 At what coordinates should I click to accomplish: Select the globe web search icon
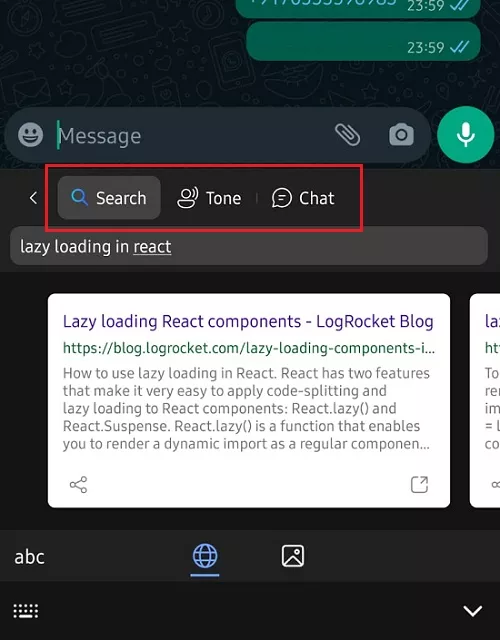pyautogui.click(x=205, y=556)
